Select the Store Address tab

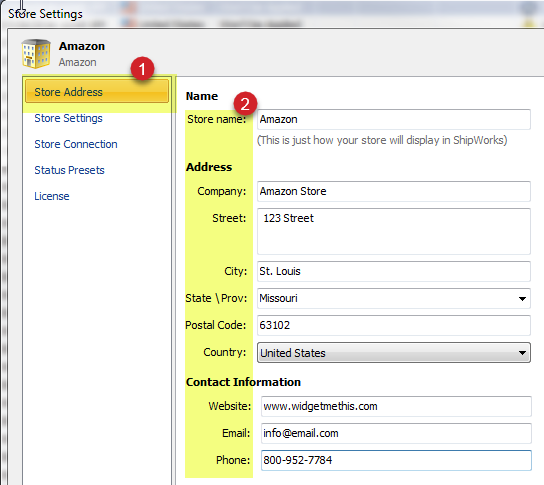coord(97,92)
